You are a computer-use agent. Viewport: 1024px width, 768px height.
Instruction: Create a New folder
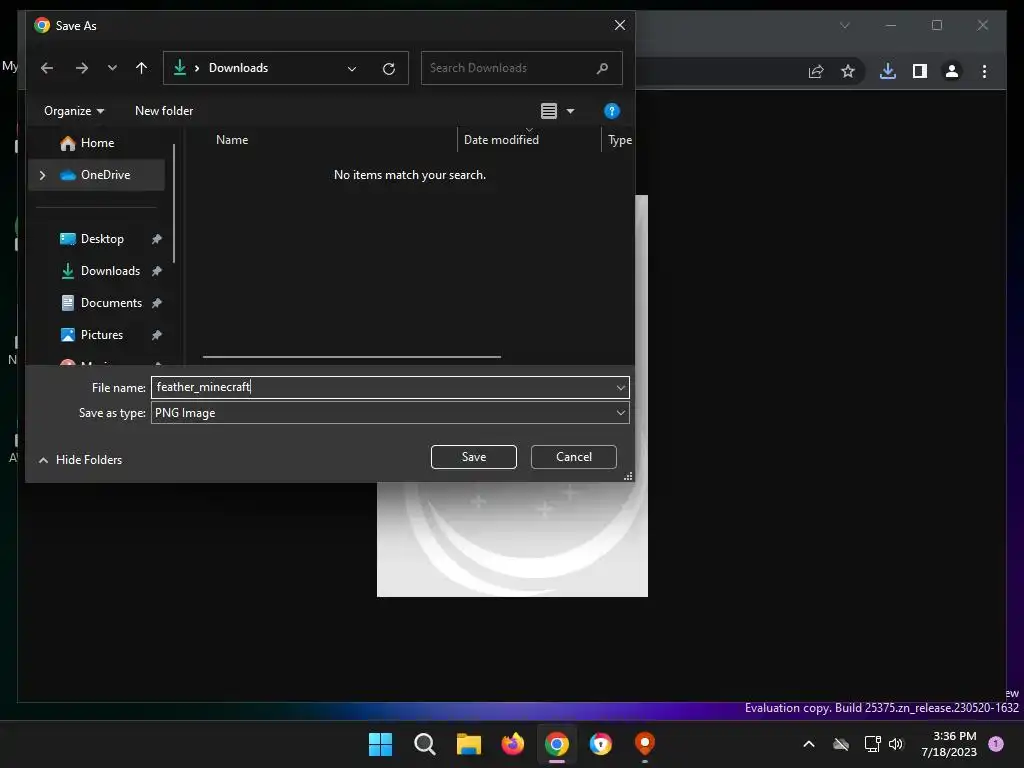[x=164, y=111]
